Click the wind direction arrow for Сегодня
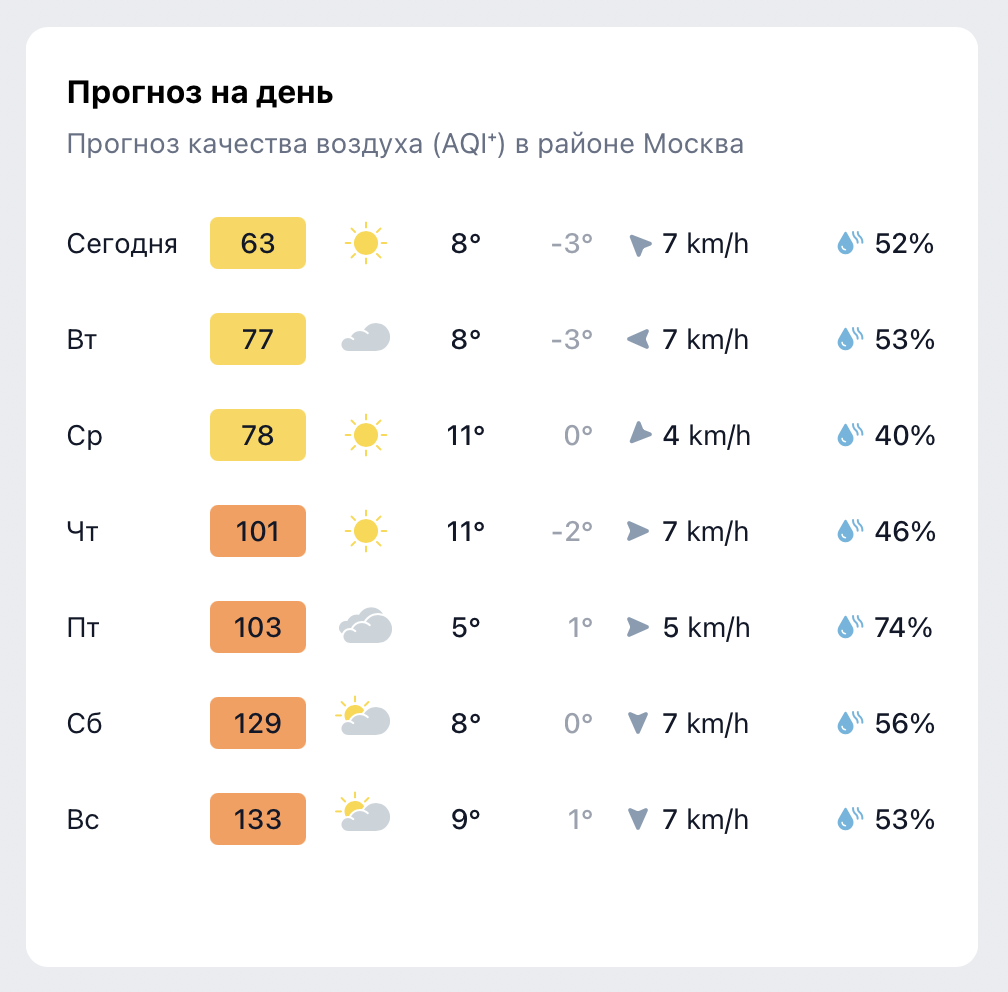The image size is (1008, 992). pyautogui.click(x=639, y=244)
